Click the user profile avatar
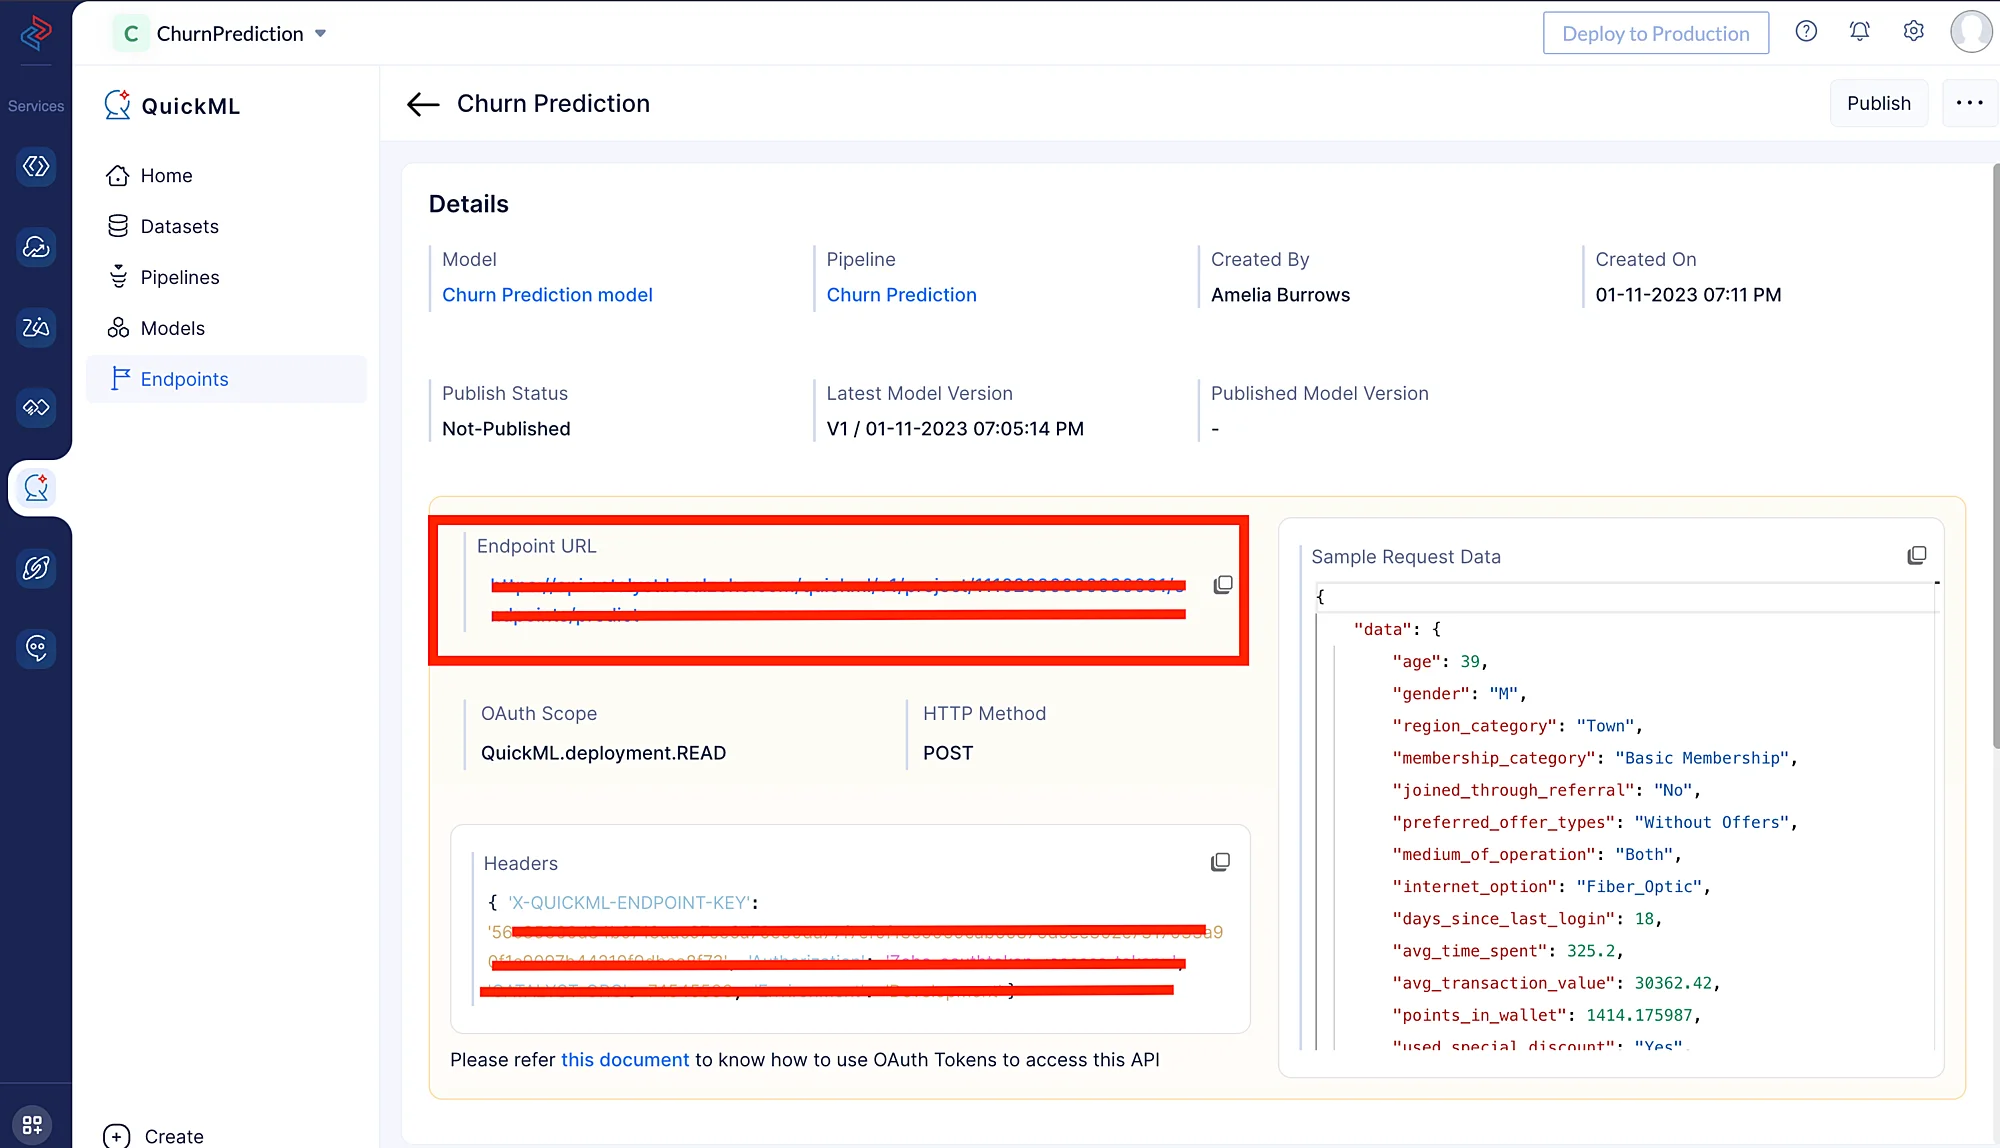This screenshot has width=2000, height=1148. click(1971, 32)
